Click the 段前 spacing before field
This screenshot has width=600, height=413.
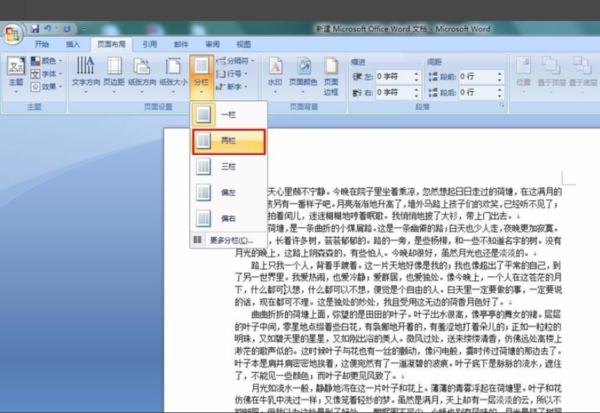pyautogui.click(x=481, y=77)
